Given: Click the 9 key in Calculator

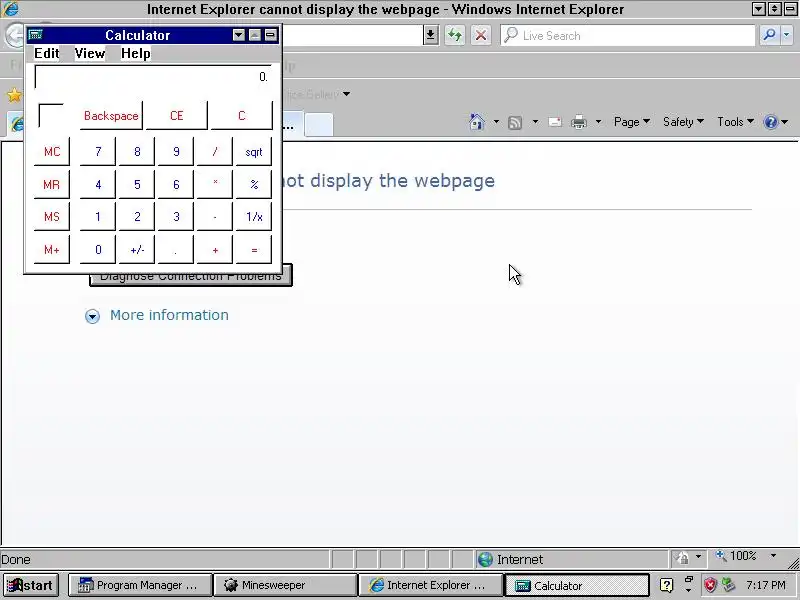Looking at the screenshot, I should 176,152.
